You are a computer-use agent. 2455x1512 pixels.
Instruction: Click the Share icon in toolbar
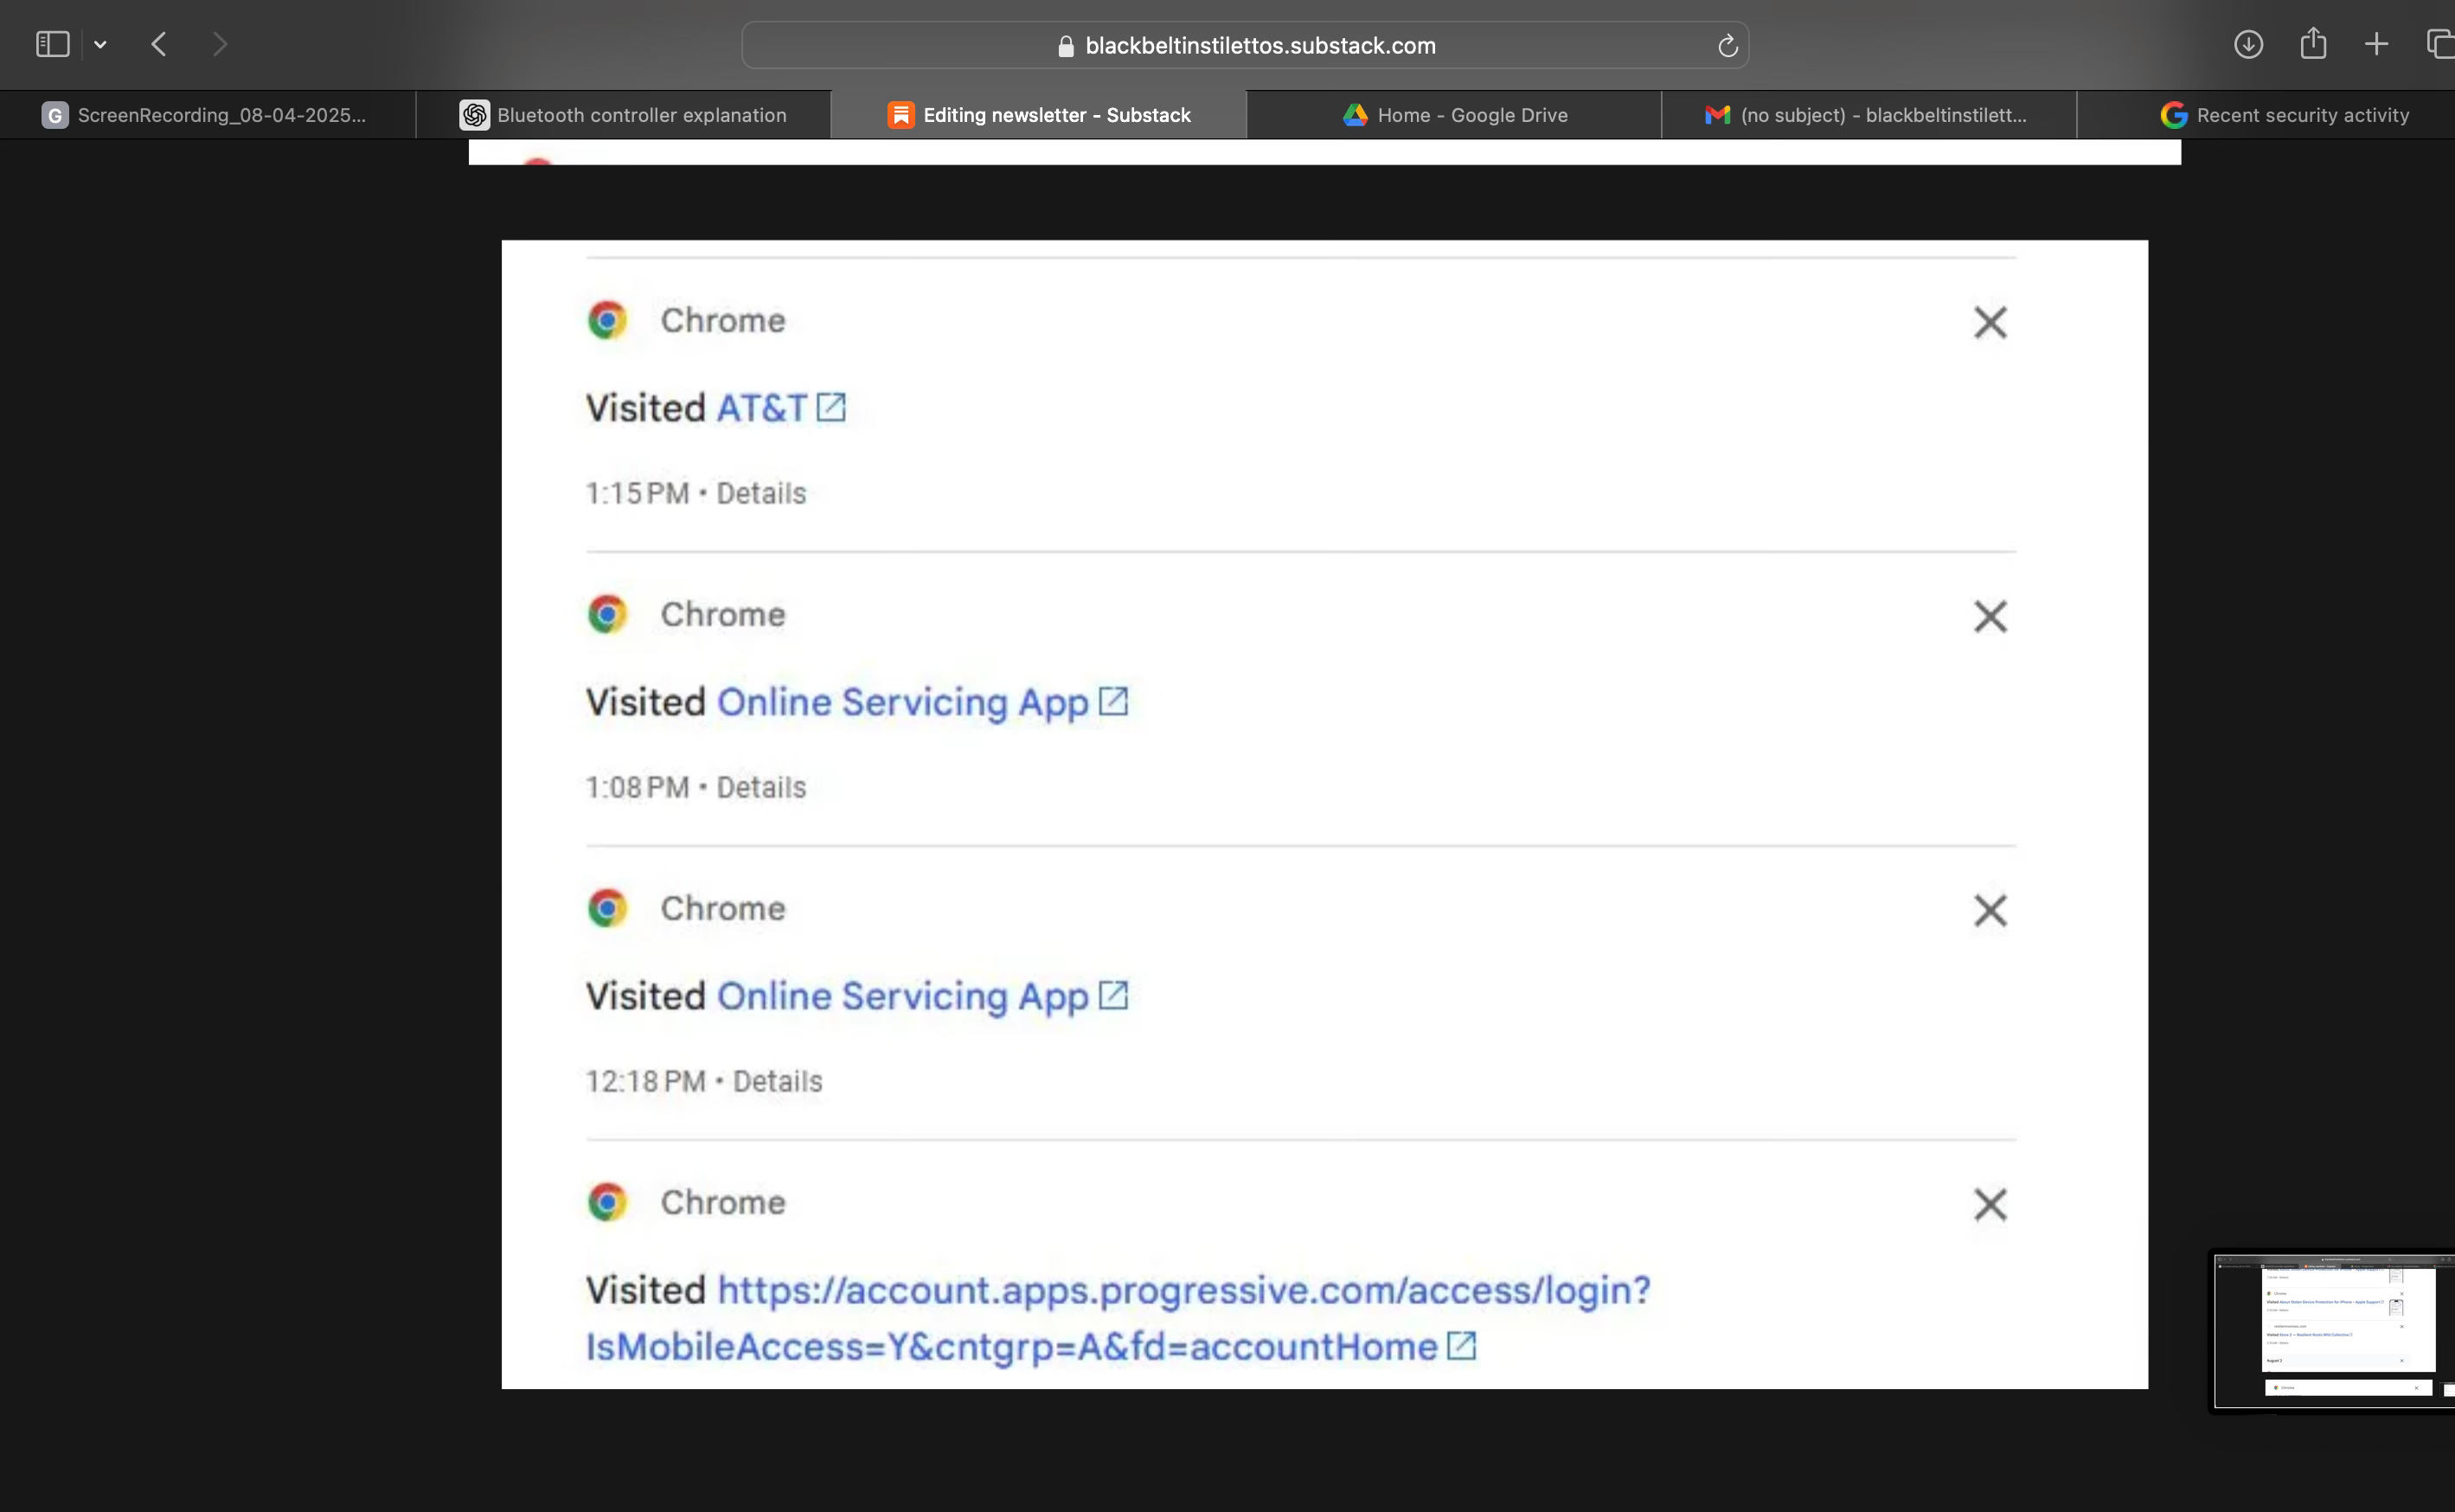[x=2312, y=44]
